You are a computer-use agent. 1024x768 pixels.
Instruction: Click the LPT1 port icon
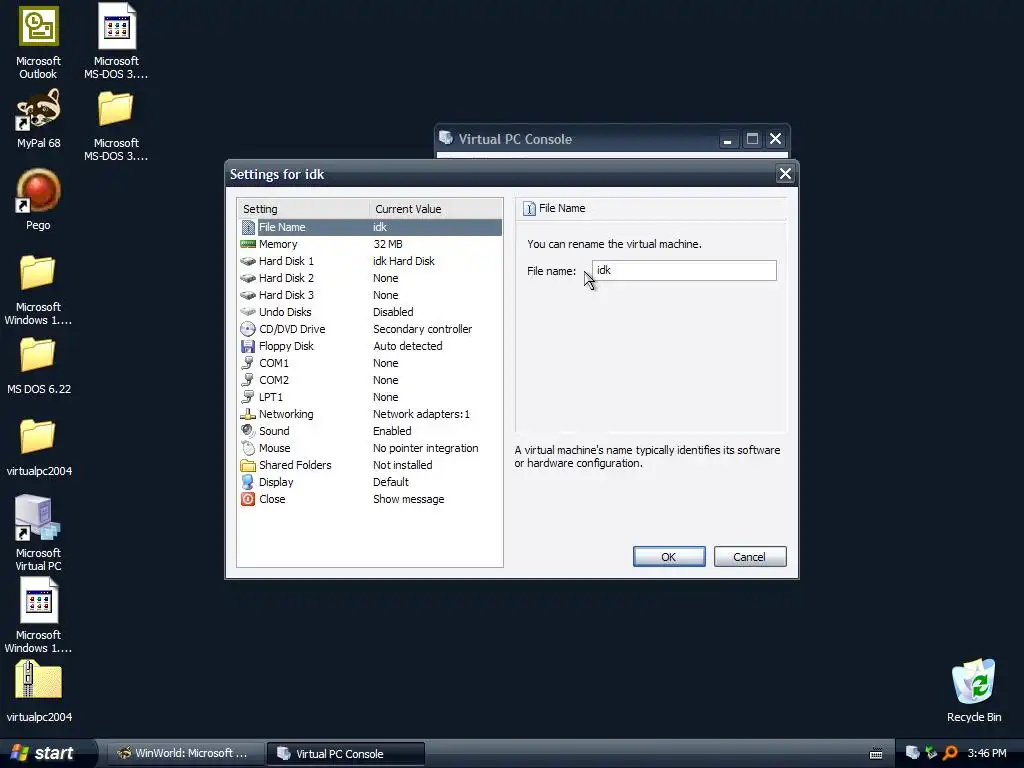click(248, 397)
